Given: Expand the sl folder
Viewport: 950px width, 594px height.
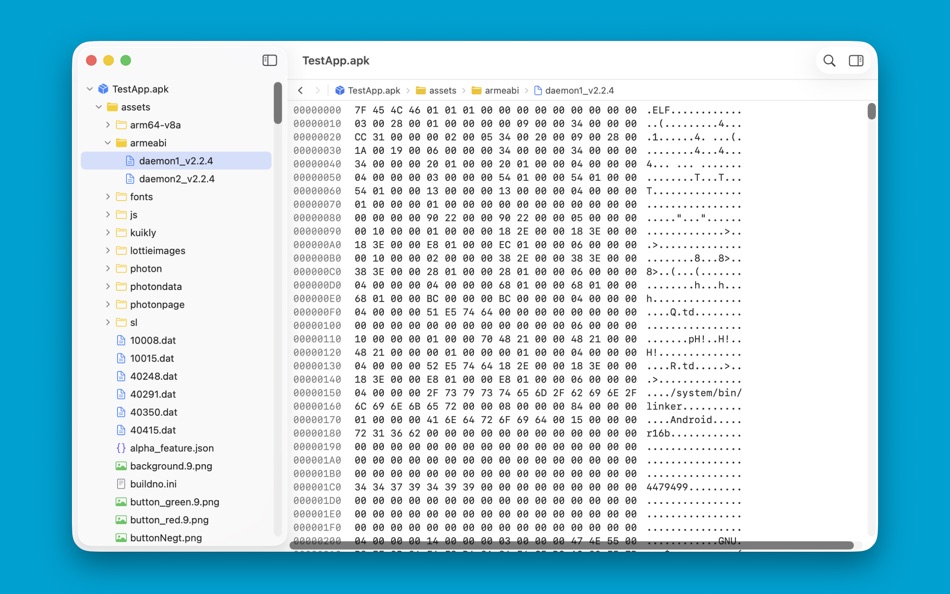Looking at the screenshot, I should (x=108, y=322).
